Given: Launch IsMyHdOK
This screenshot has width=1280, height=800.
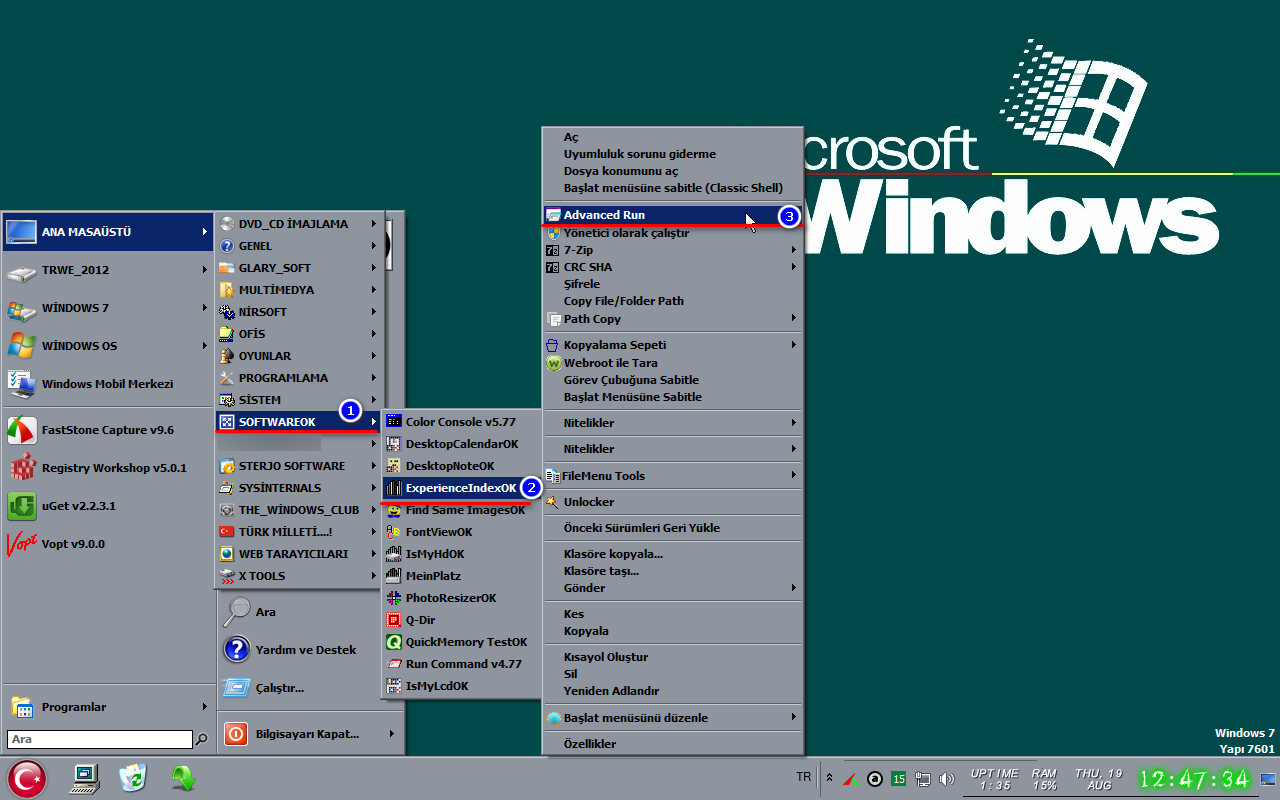Looking at the screenshot, I should 462,554.
